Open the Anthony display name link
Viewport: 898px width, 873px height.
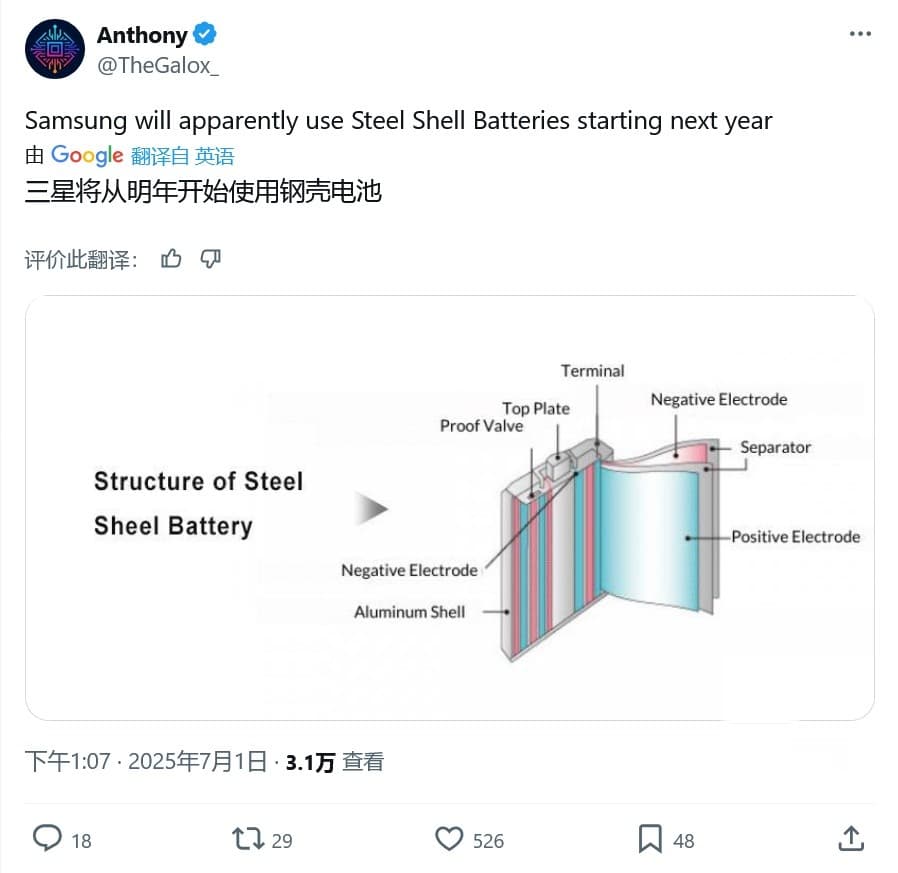tap(142, 35)
